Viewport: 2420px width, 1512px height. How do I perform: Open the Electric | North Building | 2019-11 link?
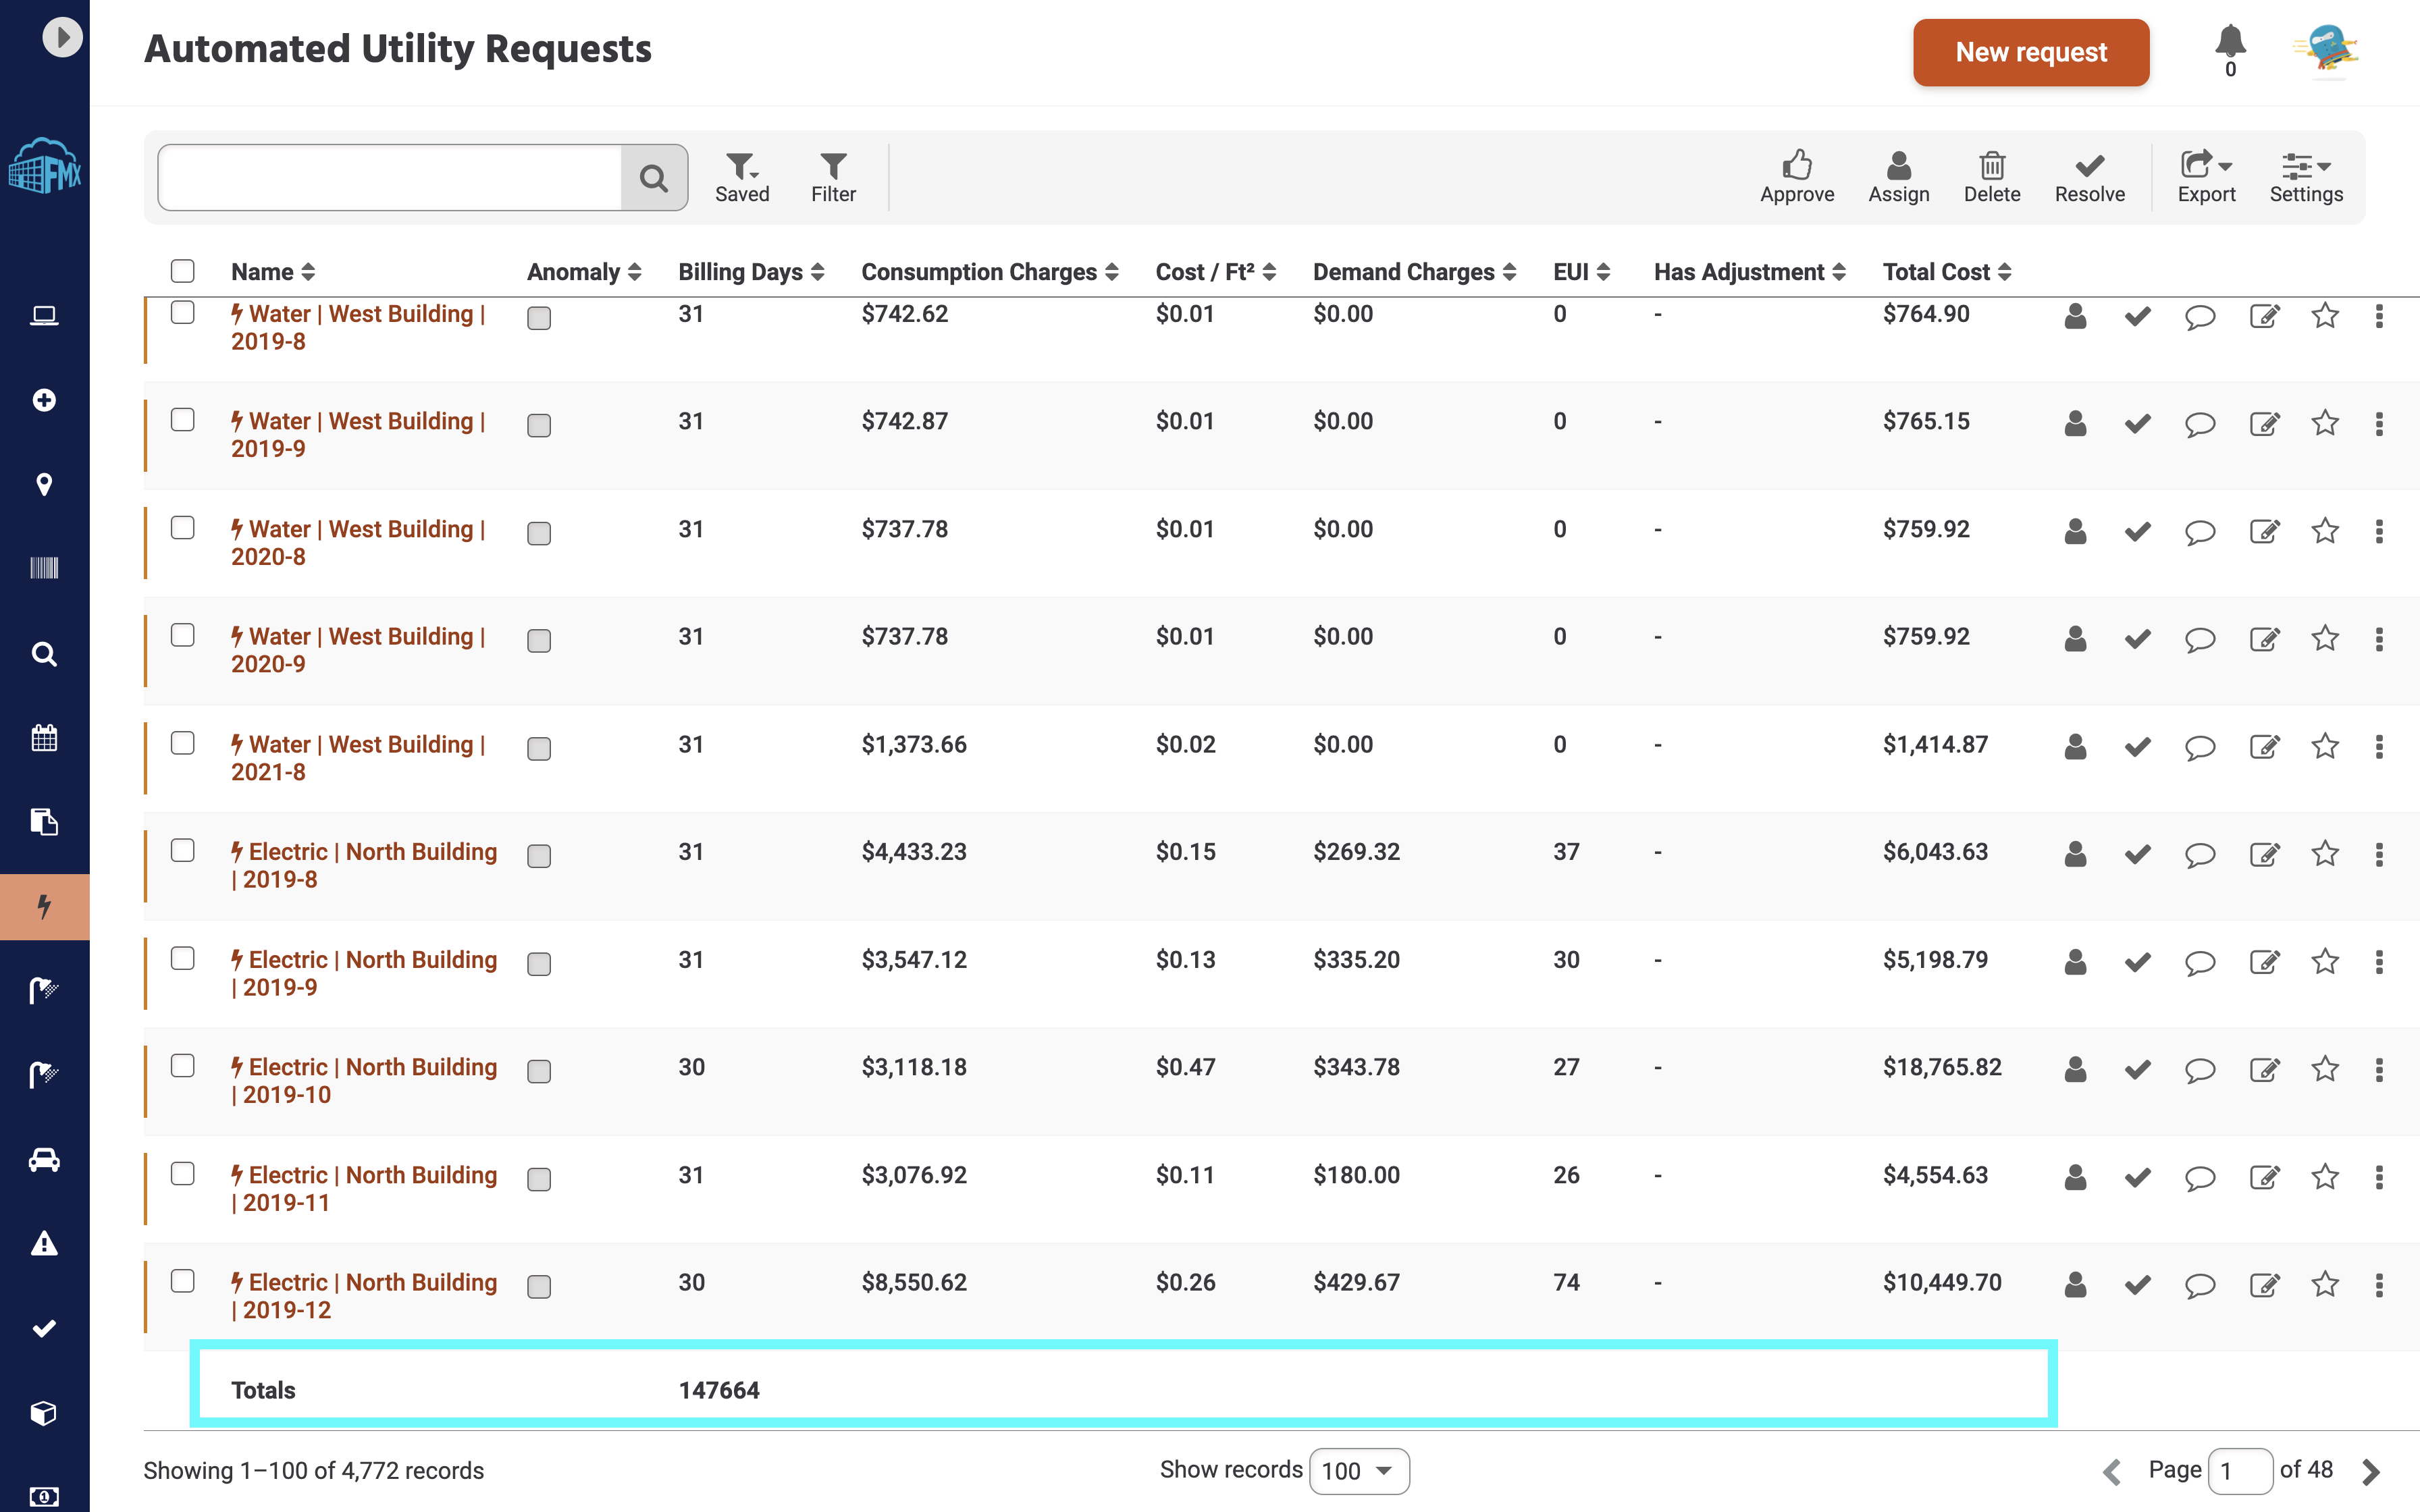[x=364, y=1188]
